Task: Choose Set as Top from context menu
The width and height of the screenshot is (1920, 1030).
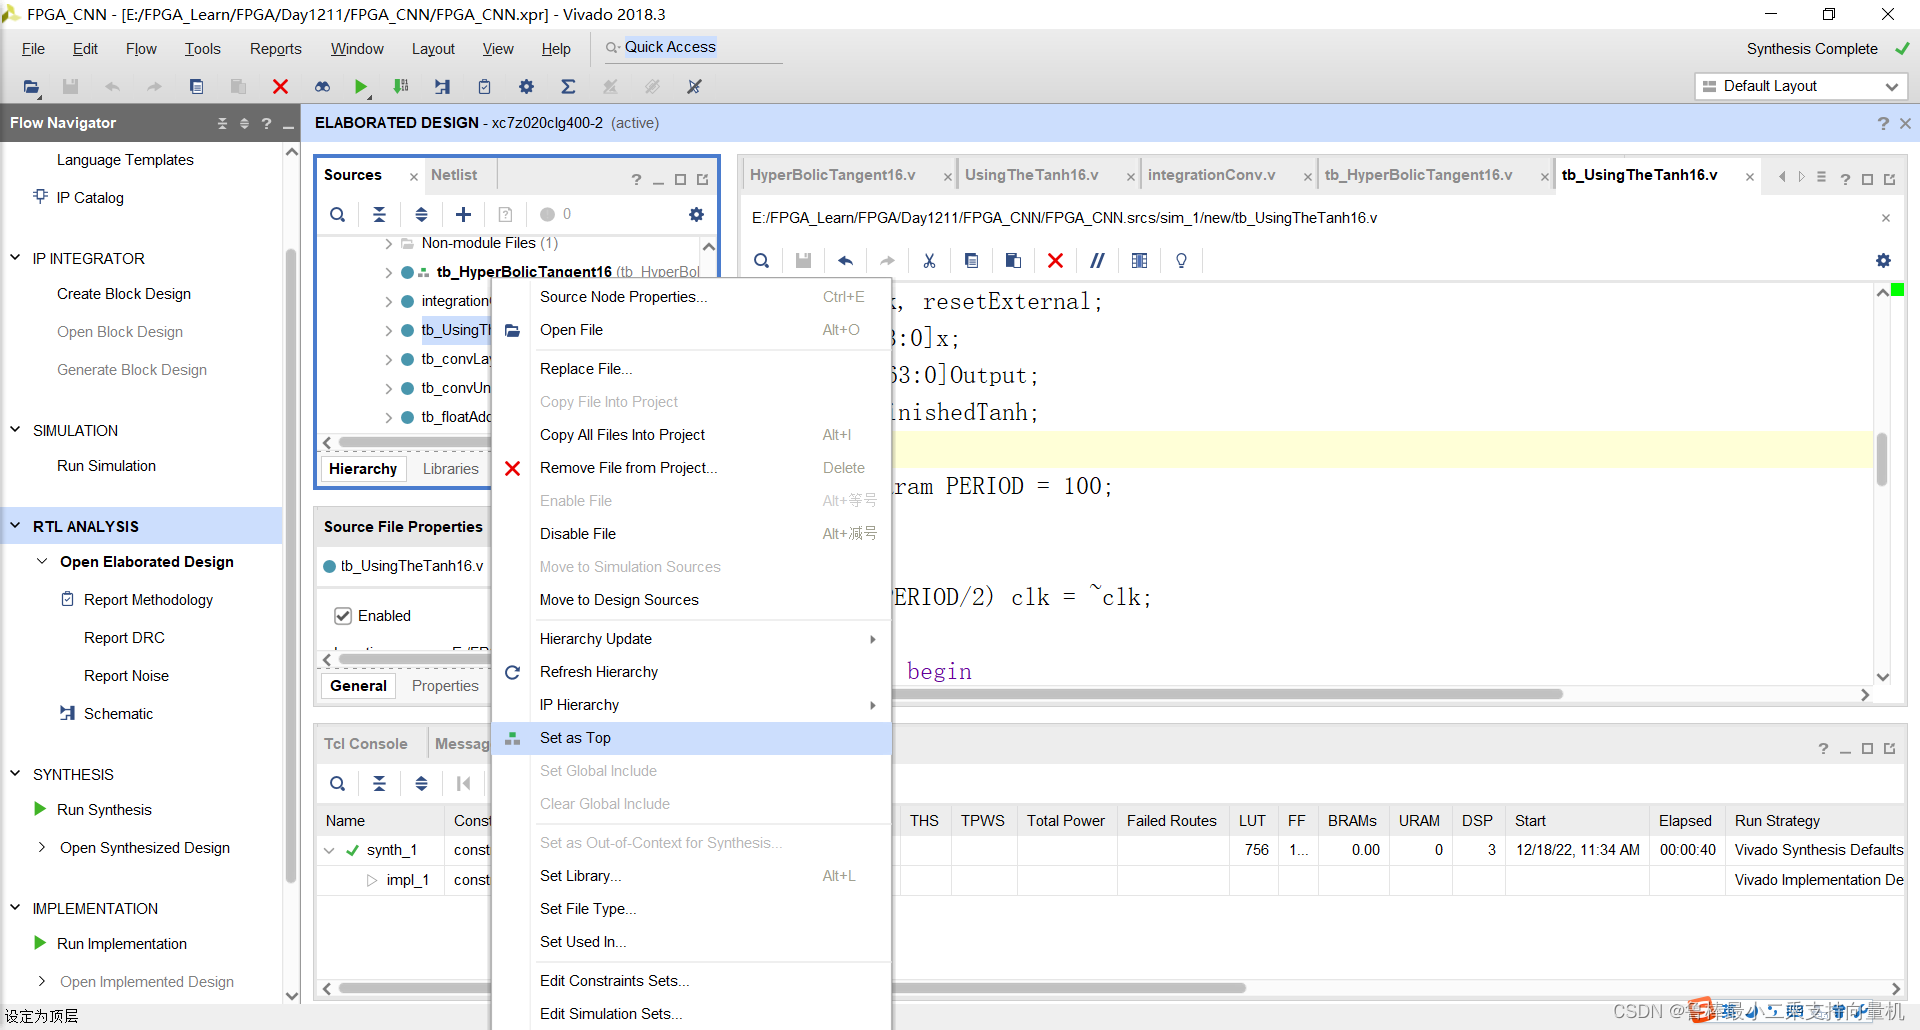Action: 575,738
